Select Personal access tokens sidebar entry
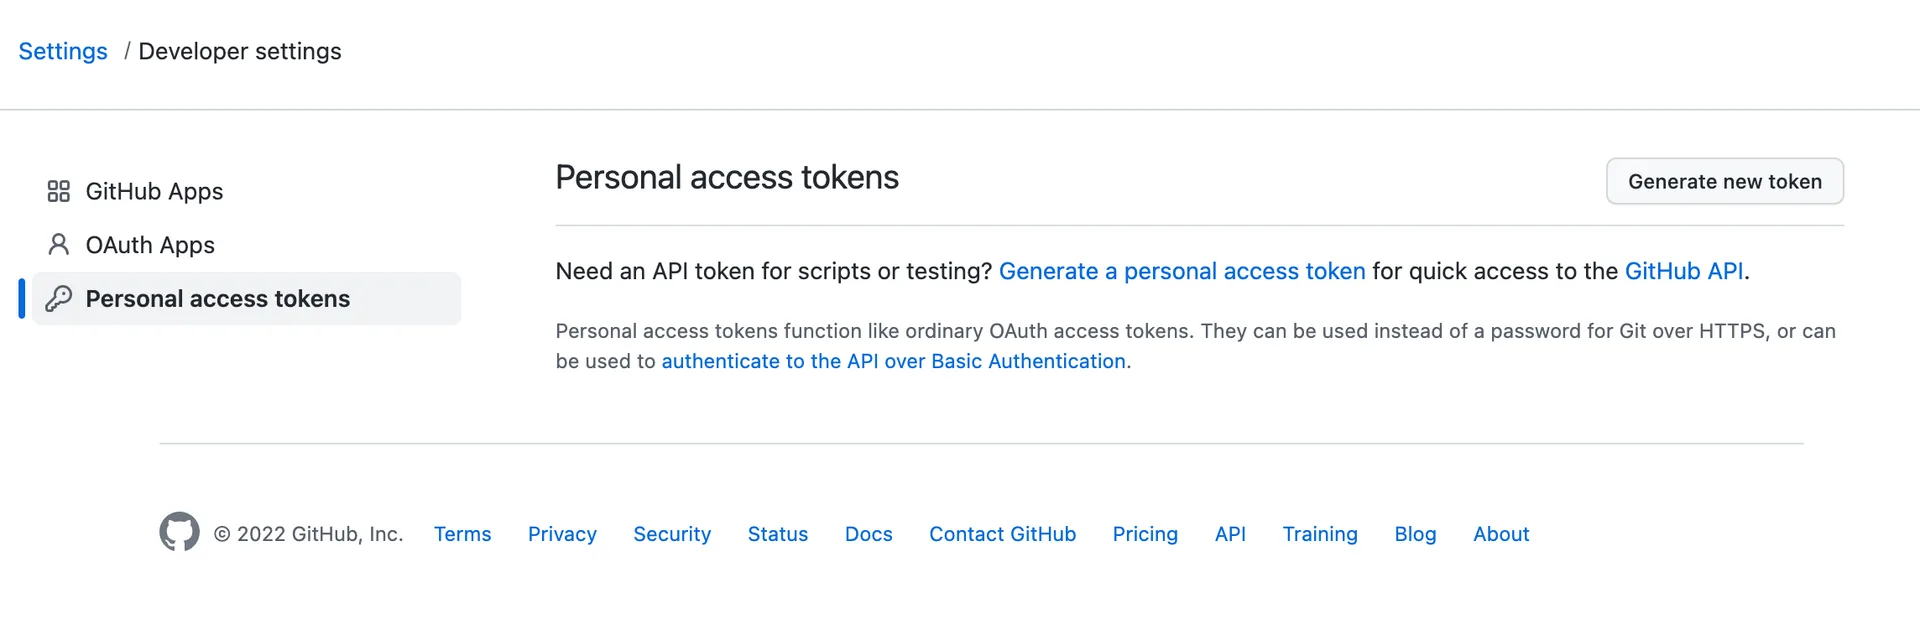The height and width of the screenshot is (644, 1920). [x=247, y=298]
